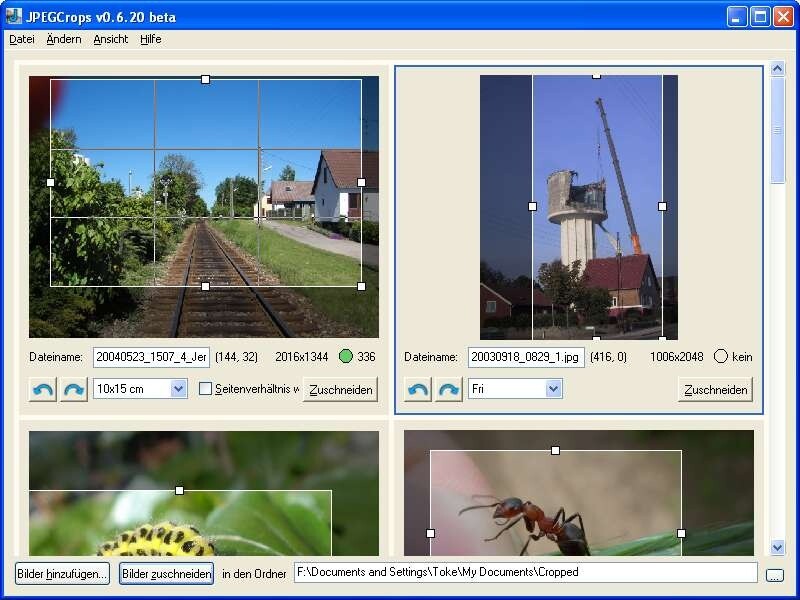Rotate the water tower photo clockwise
This screenshot has width=800, height=600.
pos(449,389)
